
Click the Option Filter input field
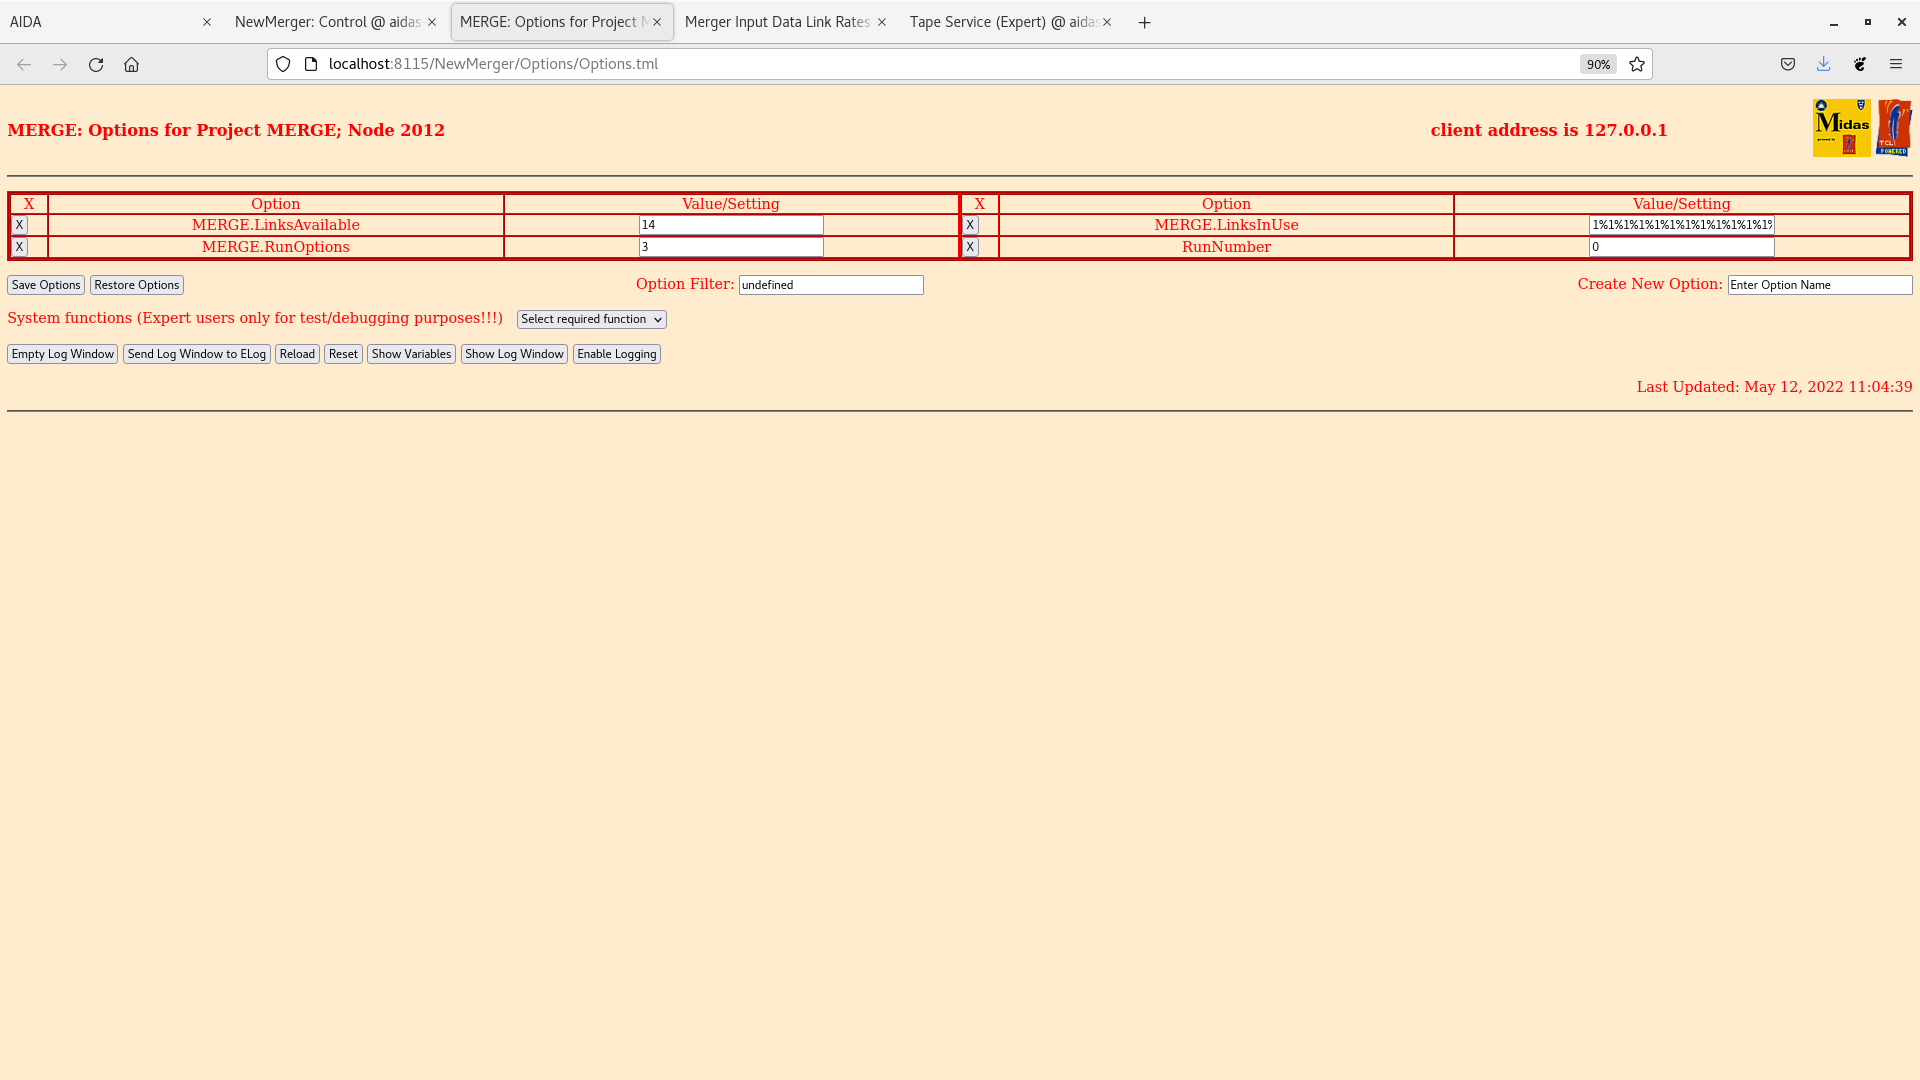(830, 285)
